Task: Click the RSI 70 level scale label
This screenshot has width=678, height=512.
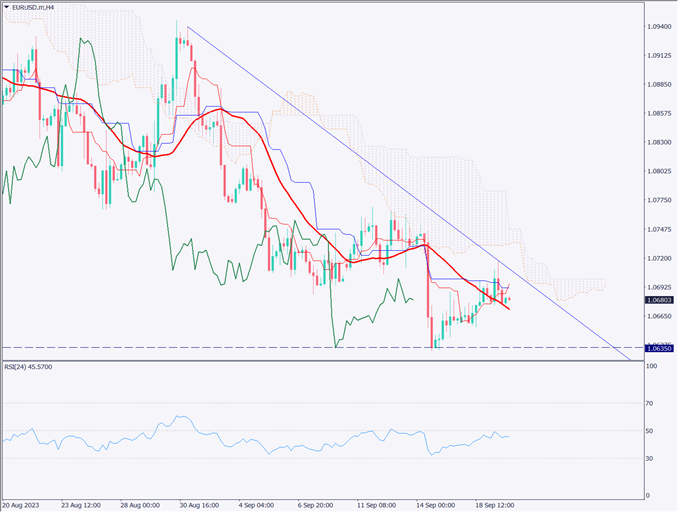Action: [650, 403]
